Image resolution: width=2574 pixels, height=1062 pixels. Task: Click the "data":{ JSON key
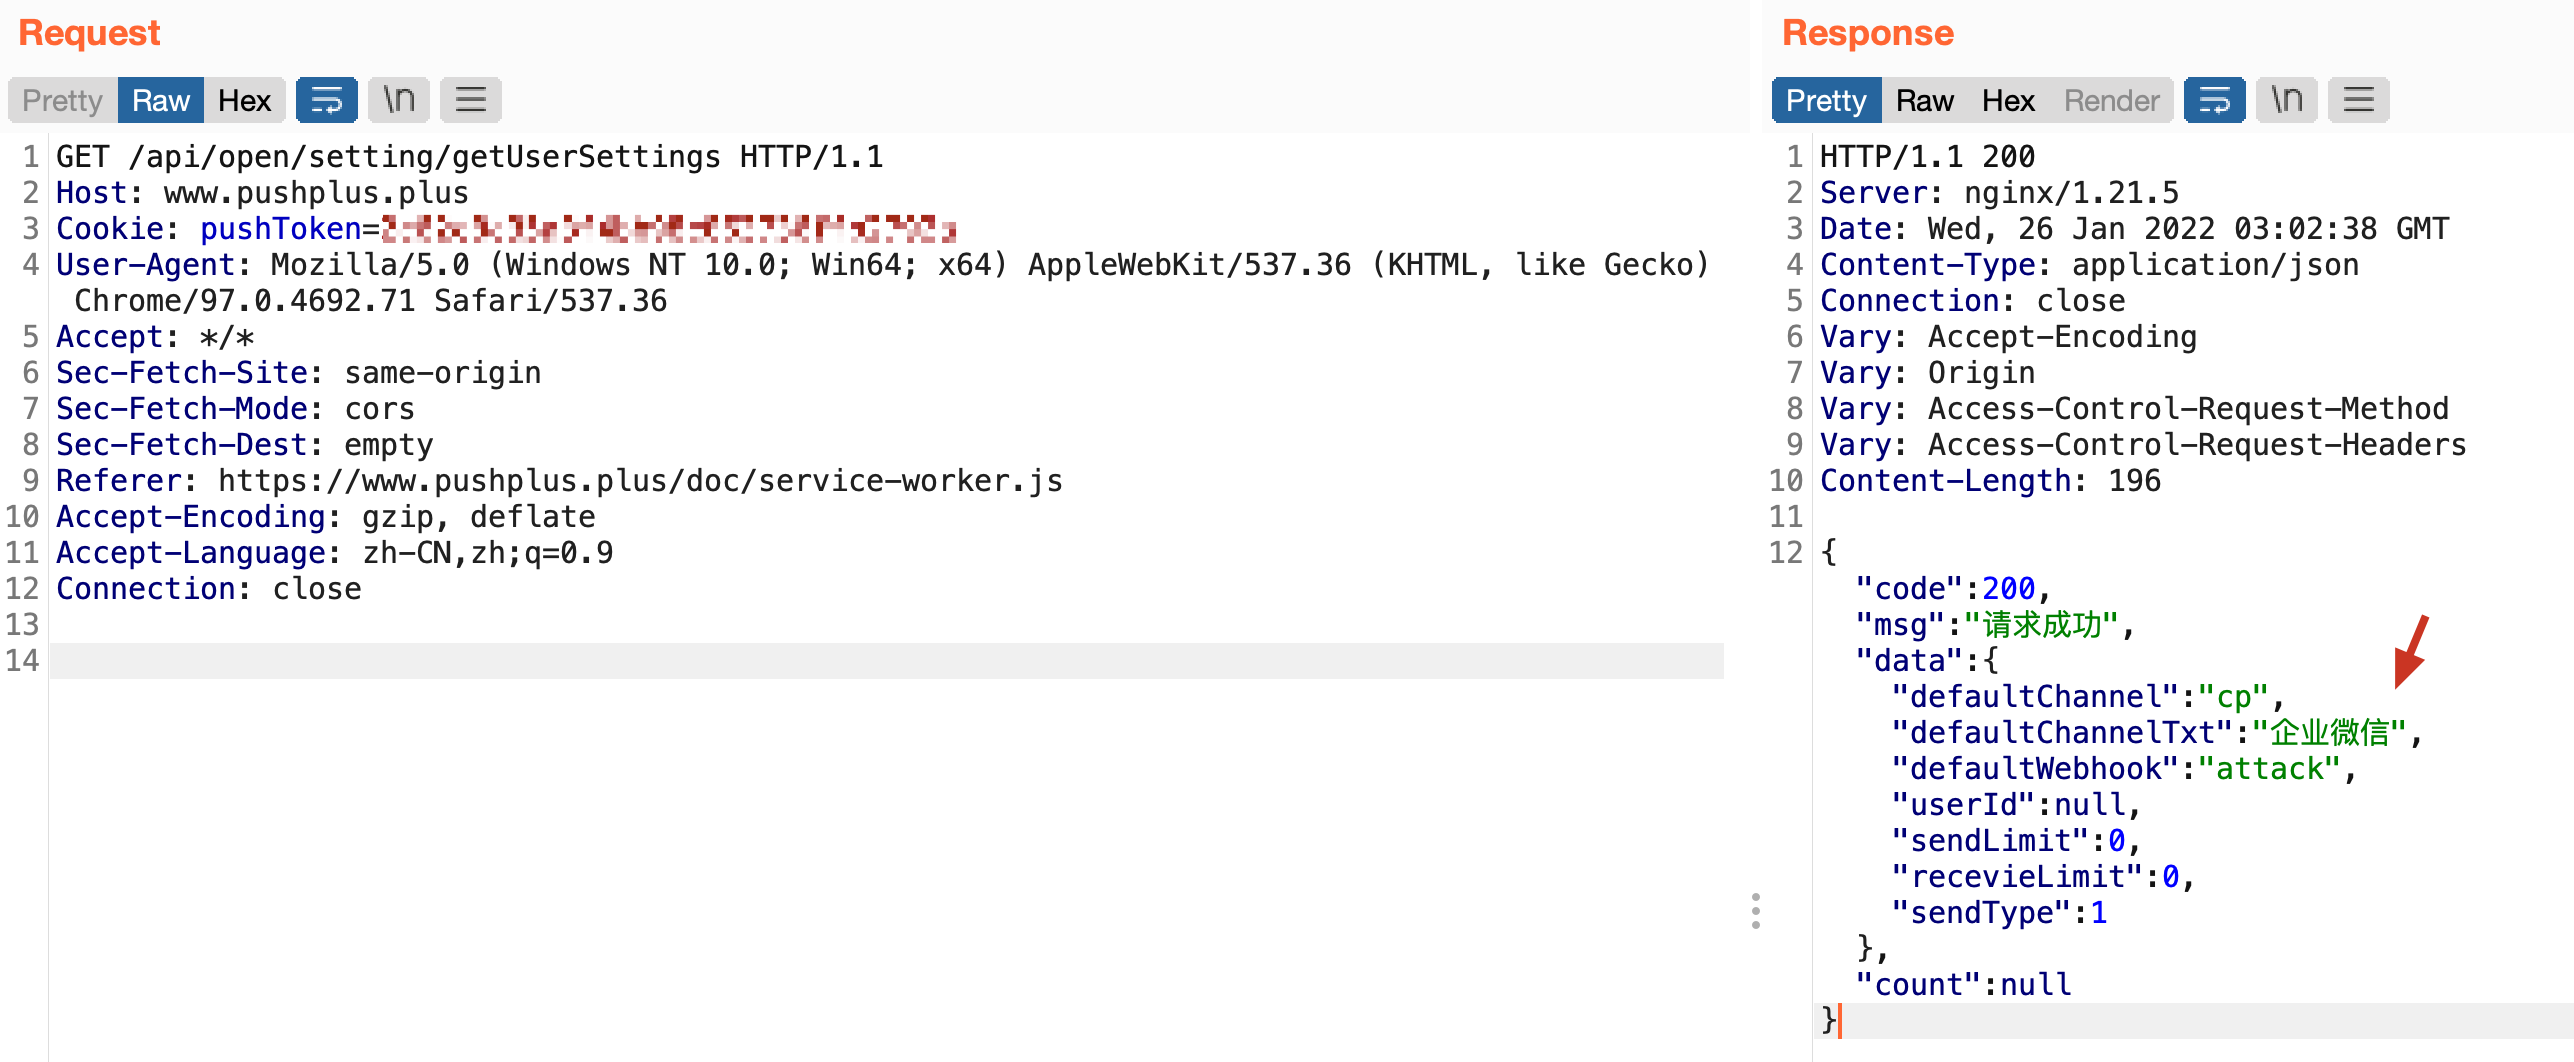click(x=1927, y=661)
